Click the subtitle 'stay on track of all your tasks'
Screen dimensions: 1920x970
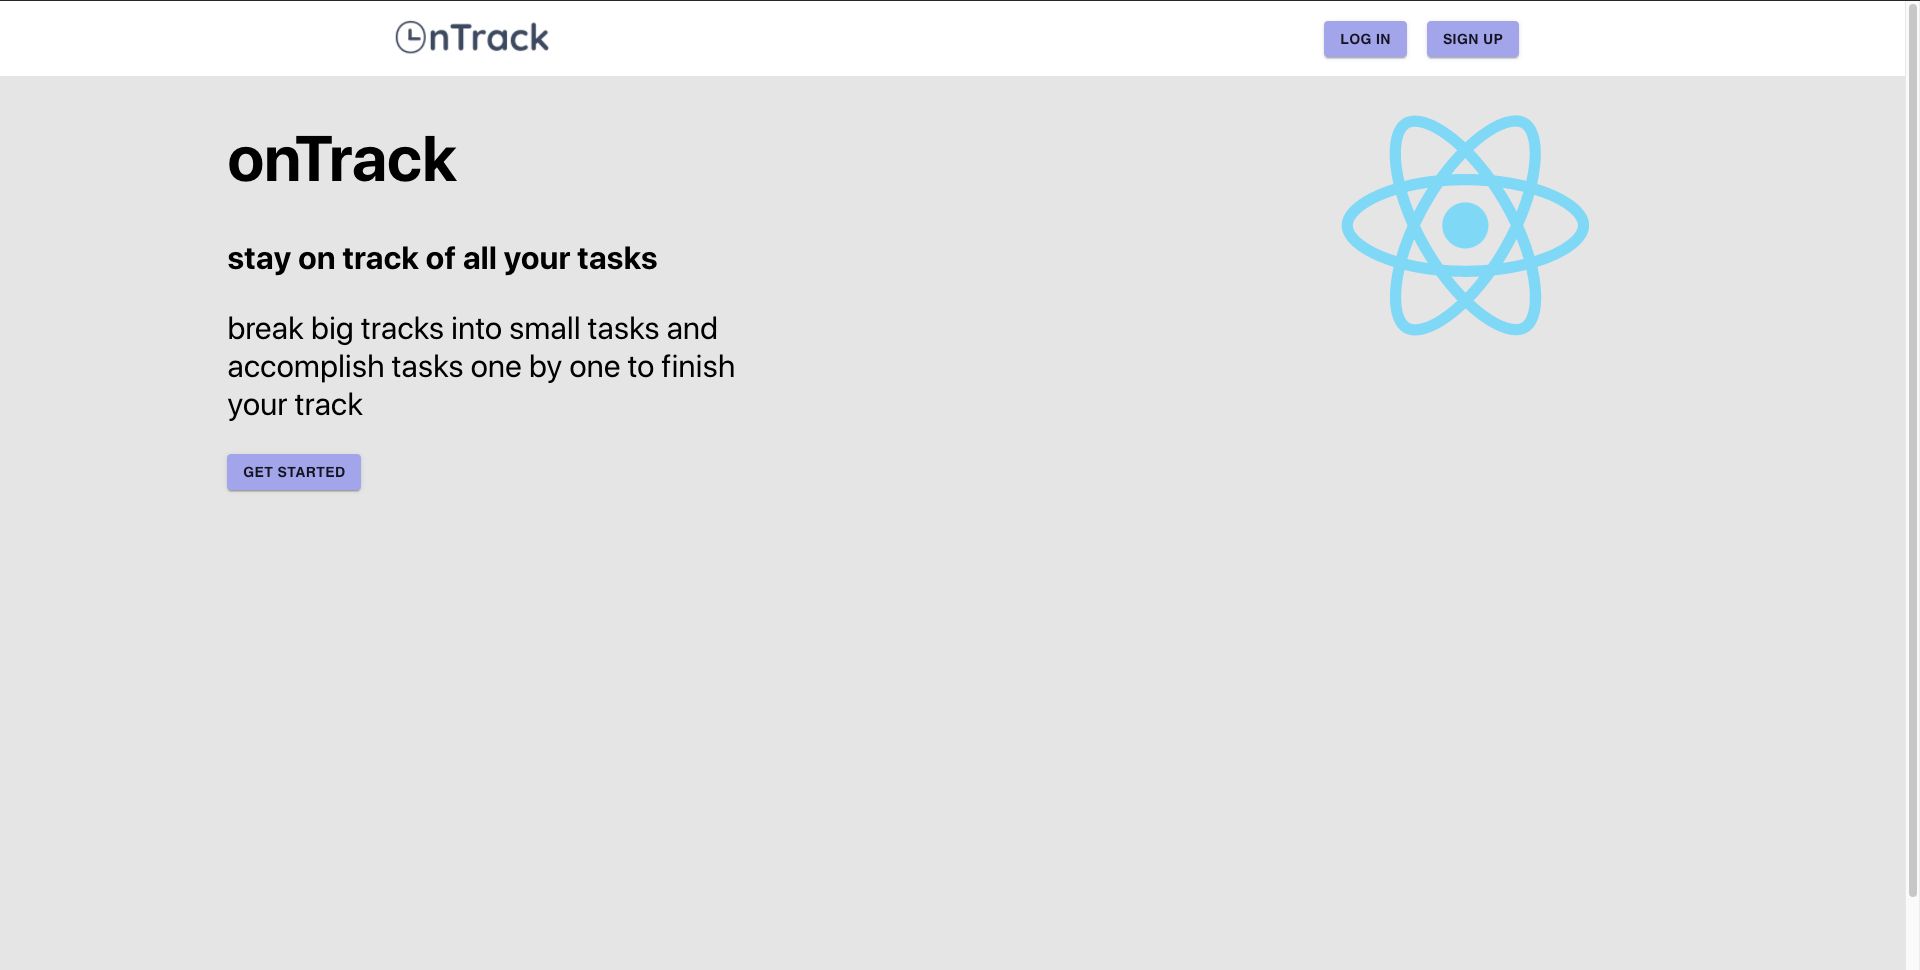(442, 258)
